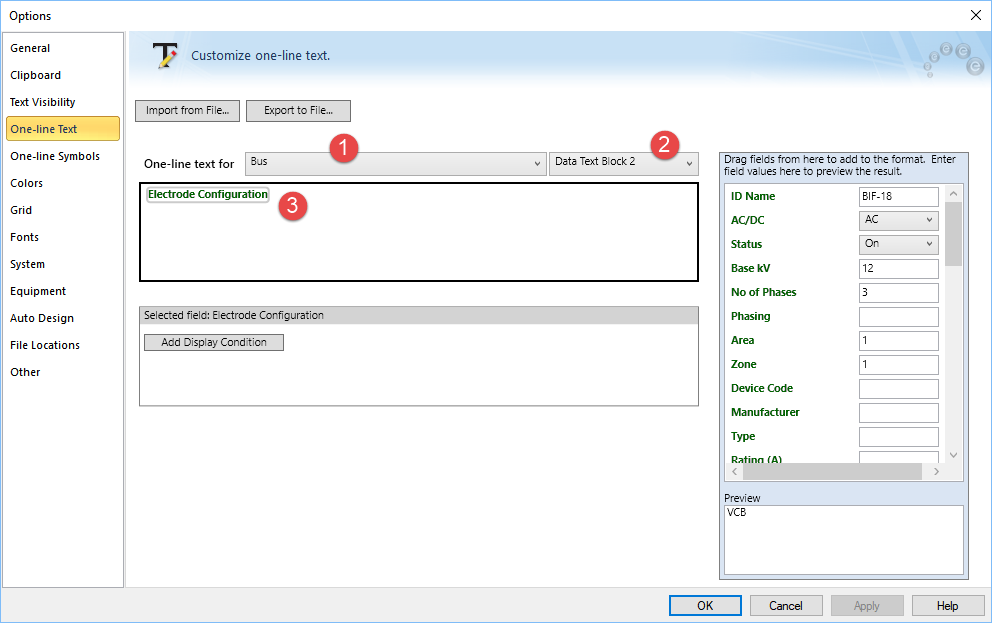
Task: Click the one-line text pencil icon
Action: 163,56
